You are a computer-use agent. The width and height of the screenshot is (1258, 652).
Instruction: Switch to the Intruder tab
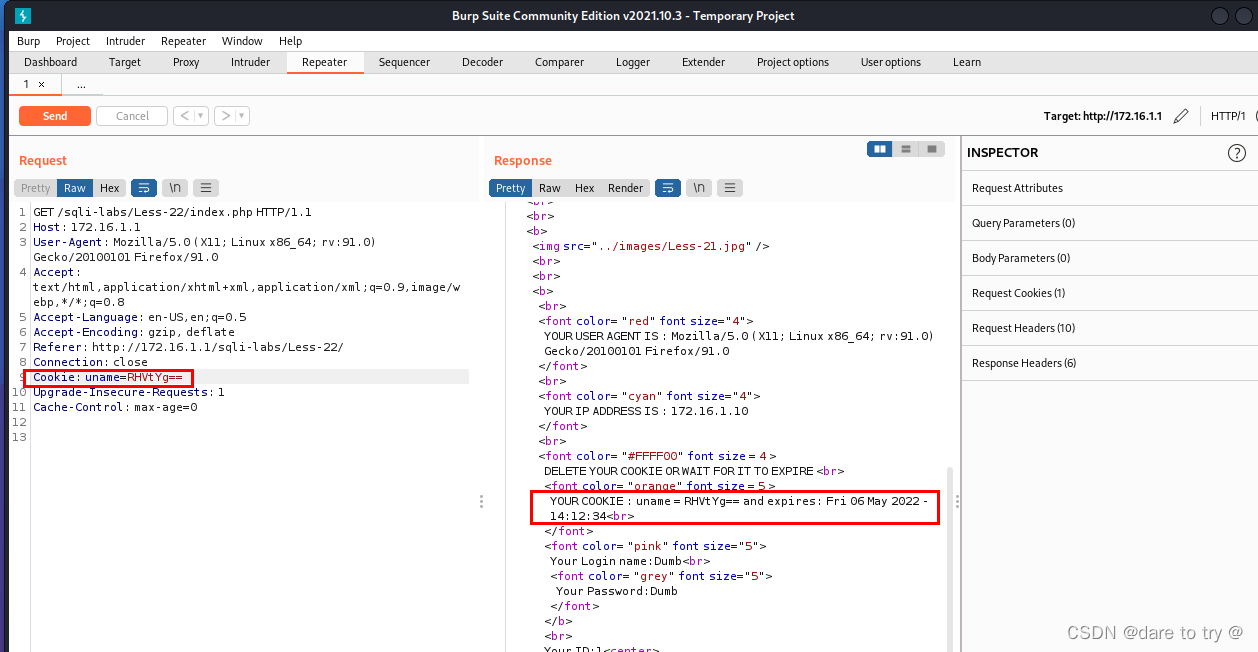pos(250,62)
